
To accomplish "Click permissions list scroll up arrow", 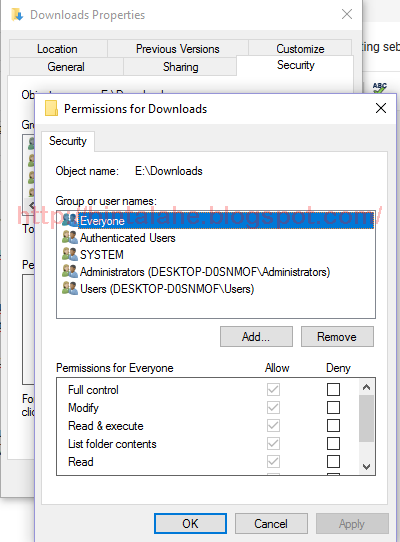I will pyautogui.click(x=366, y=387).
